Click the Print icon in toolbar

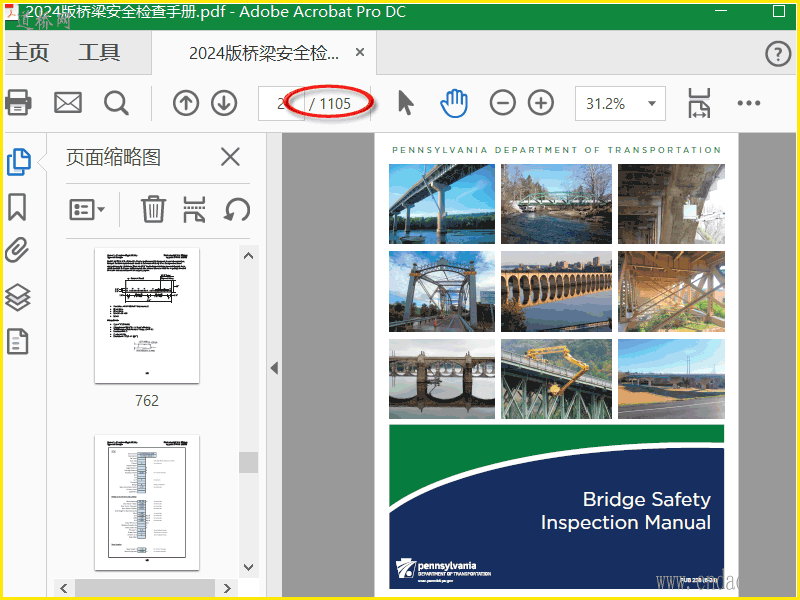coord(18,103)
